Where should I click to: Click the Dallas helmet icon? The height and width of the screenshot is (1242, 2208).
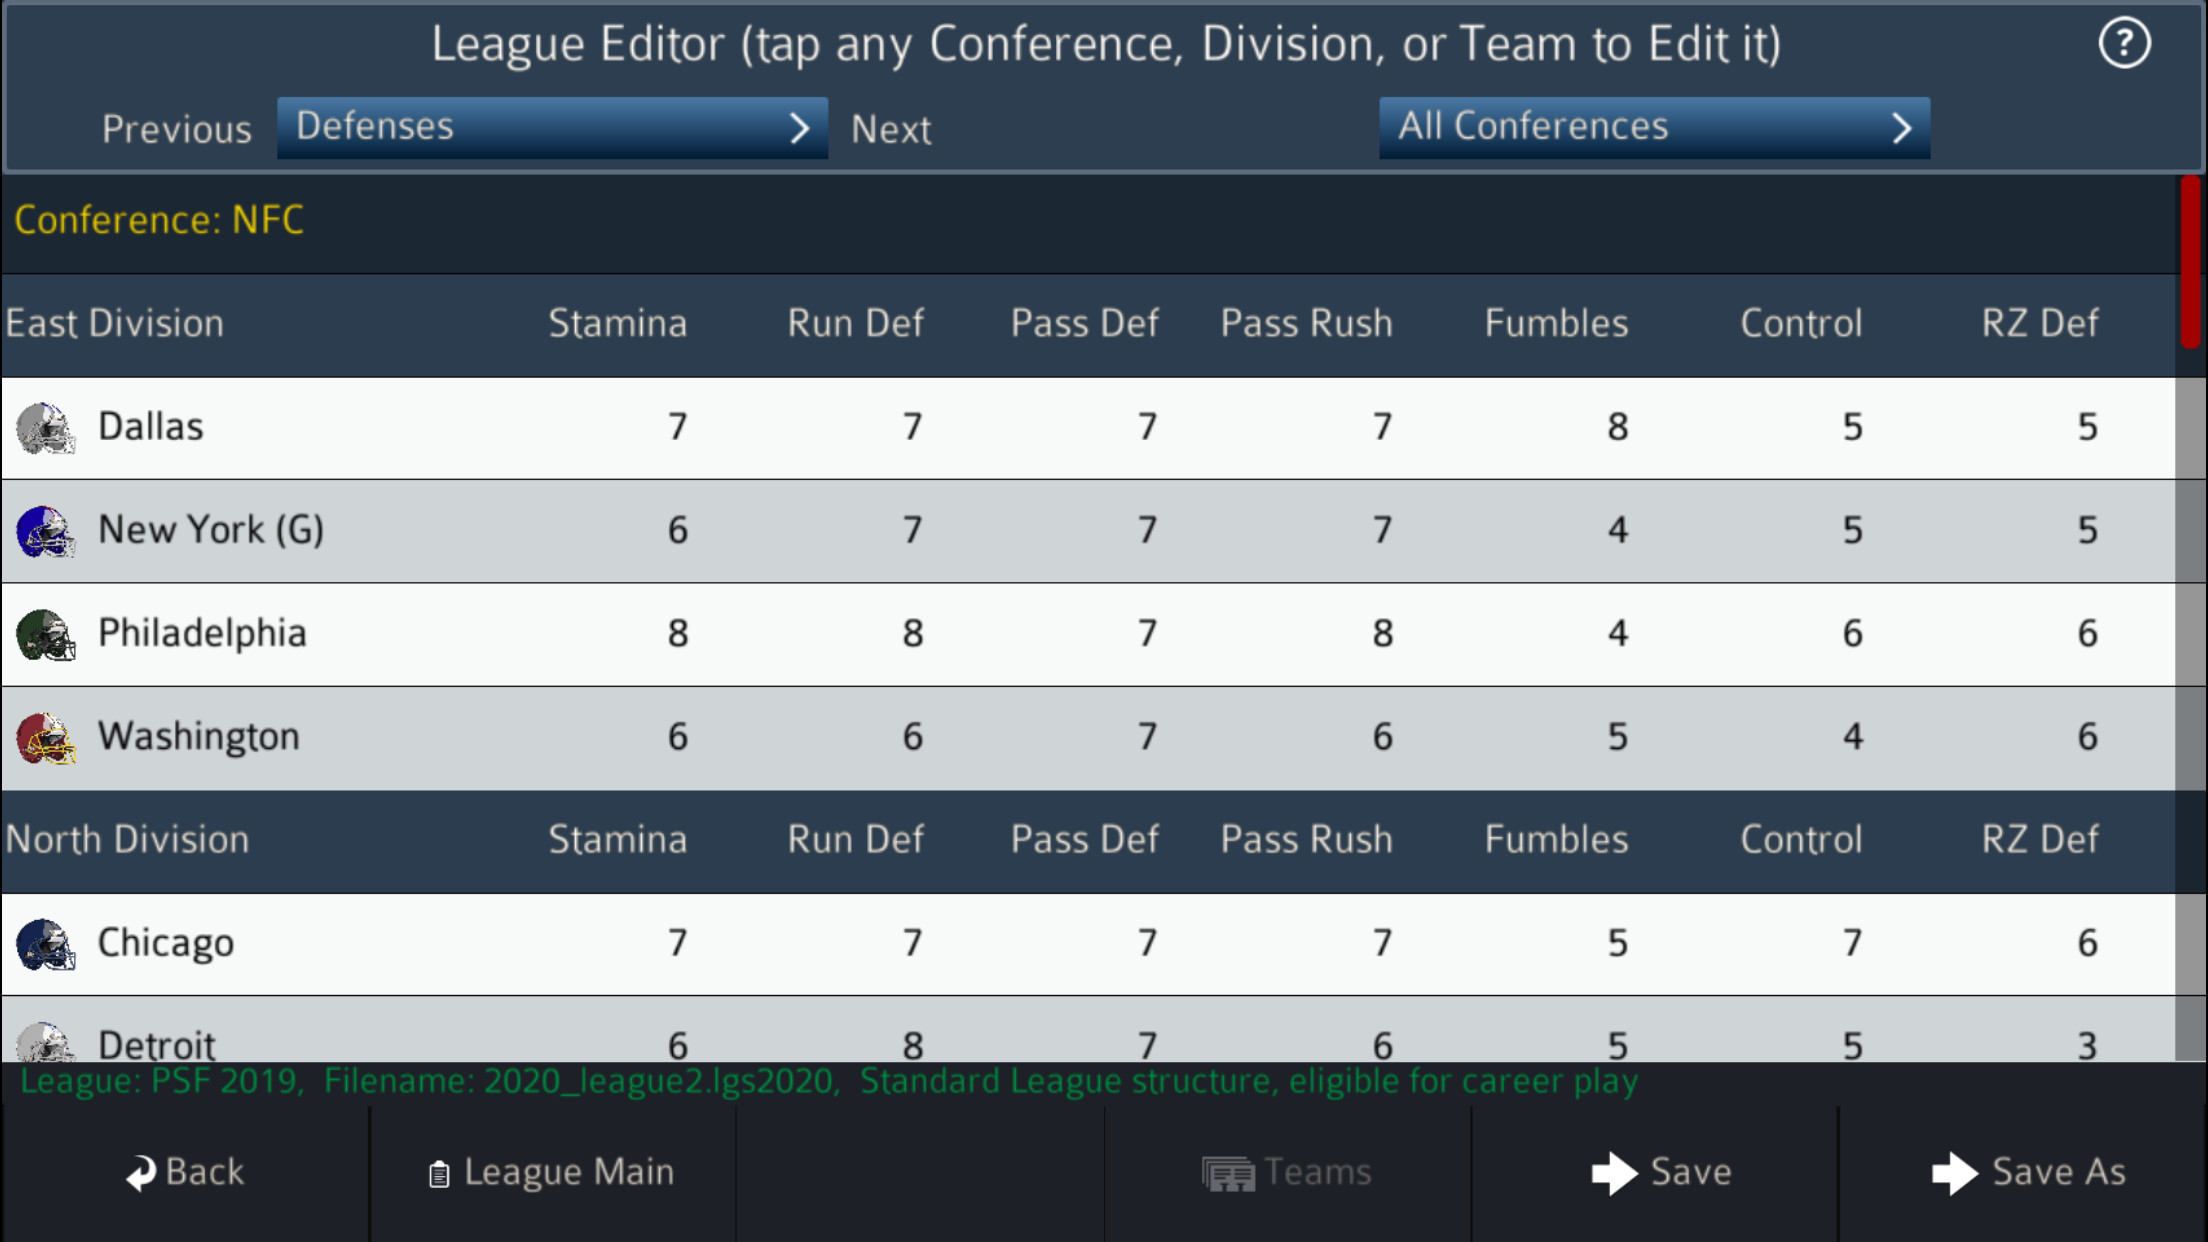point(45,426)
